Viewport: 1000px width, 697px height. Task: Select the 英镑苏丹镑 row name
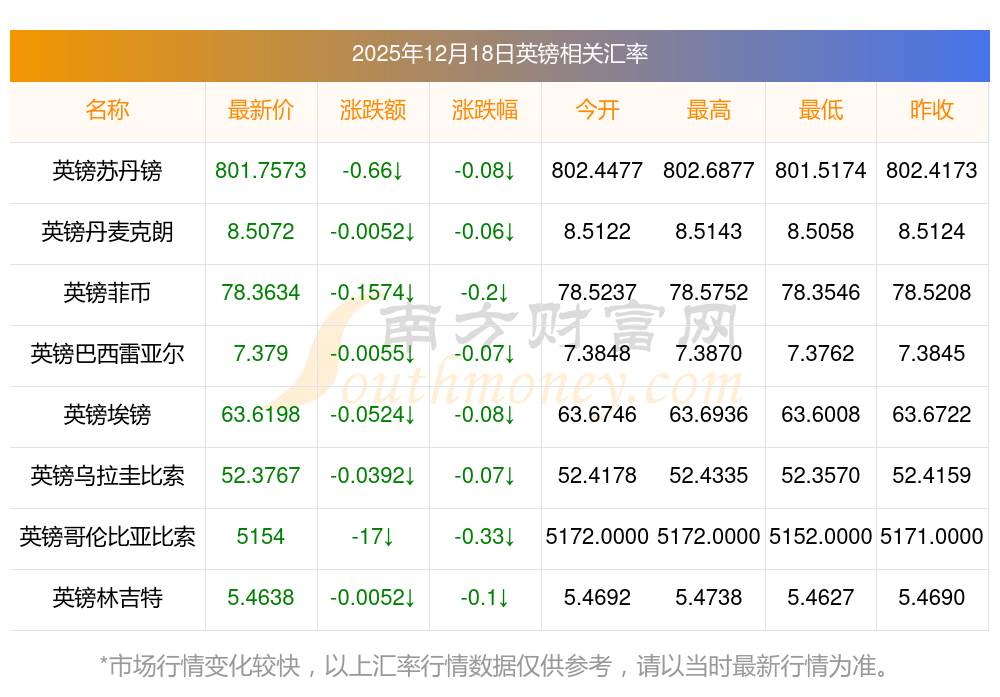click(107, 171)
